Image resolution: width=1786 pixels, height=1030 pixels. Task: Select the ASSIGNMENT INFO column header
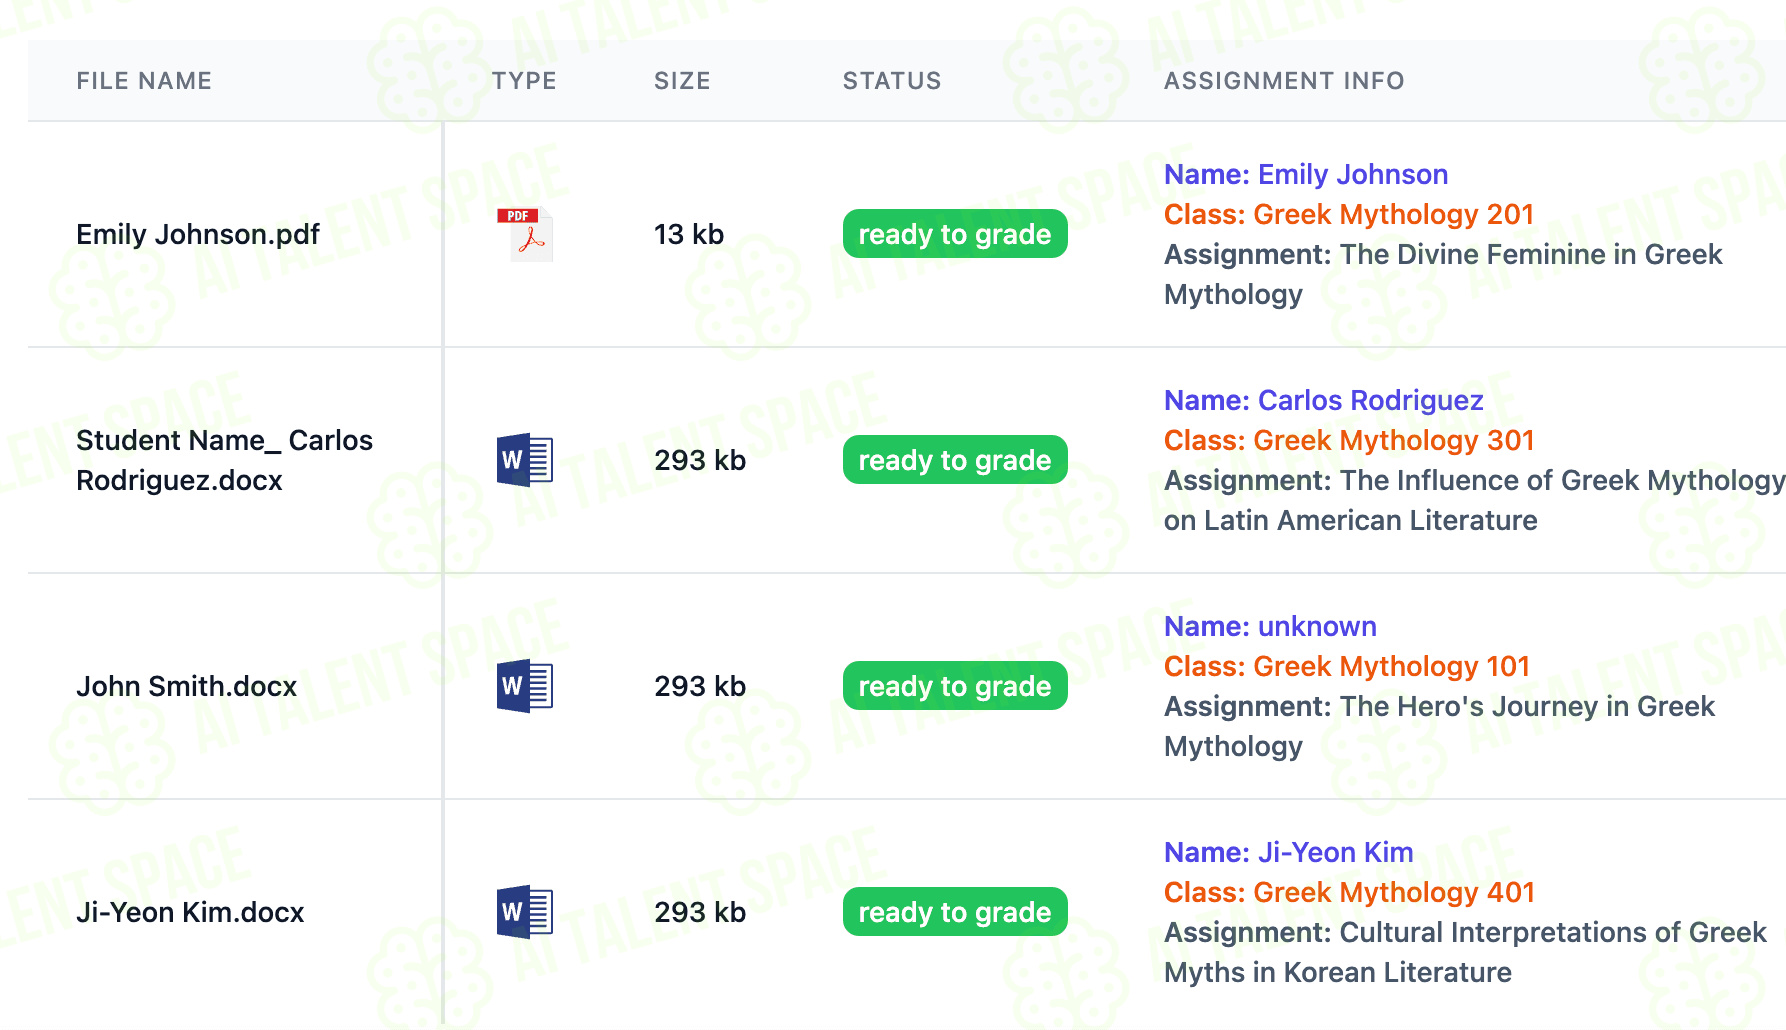pos(1284,81)
